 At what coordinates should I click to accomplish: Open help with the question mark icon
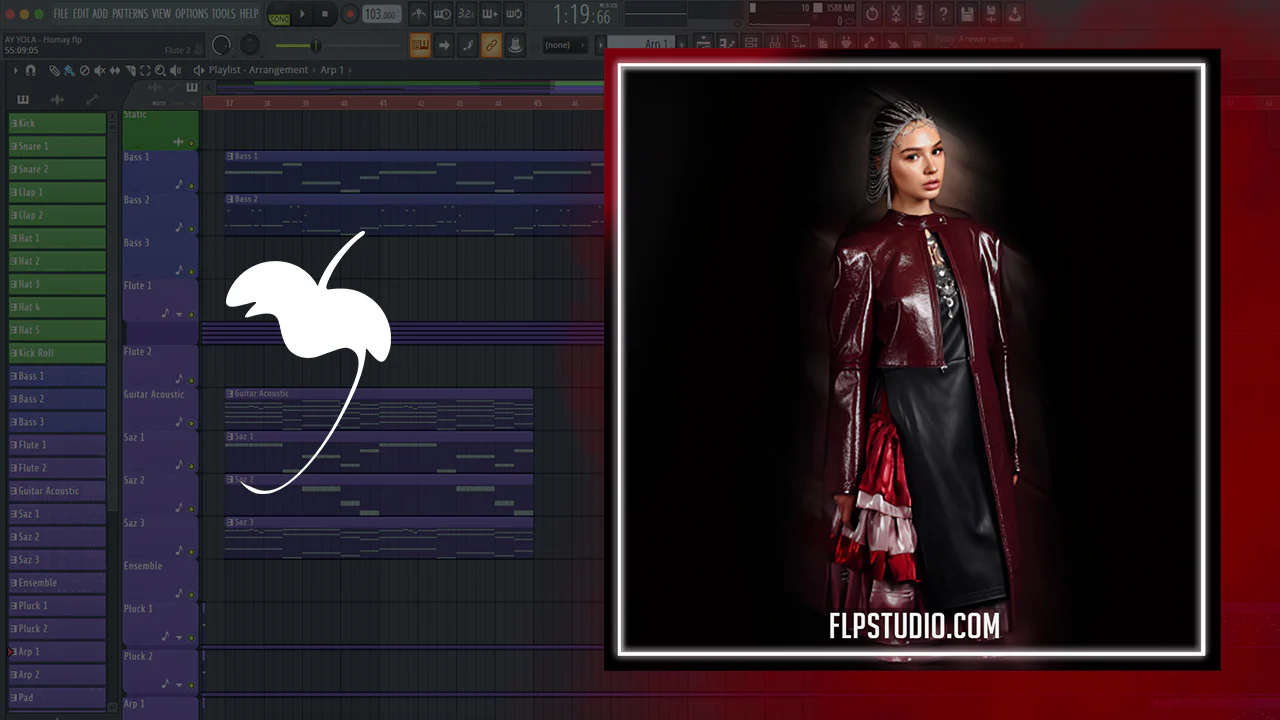click(x=943, y=14)
